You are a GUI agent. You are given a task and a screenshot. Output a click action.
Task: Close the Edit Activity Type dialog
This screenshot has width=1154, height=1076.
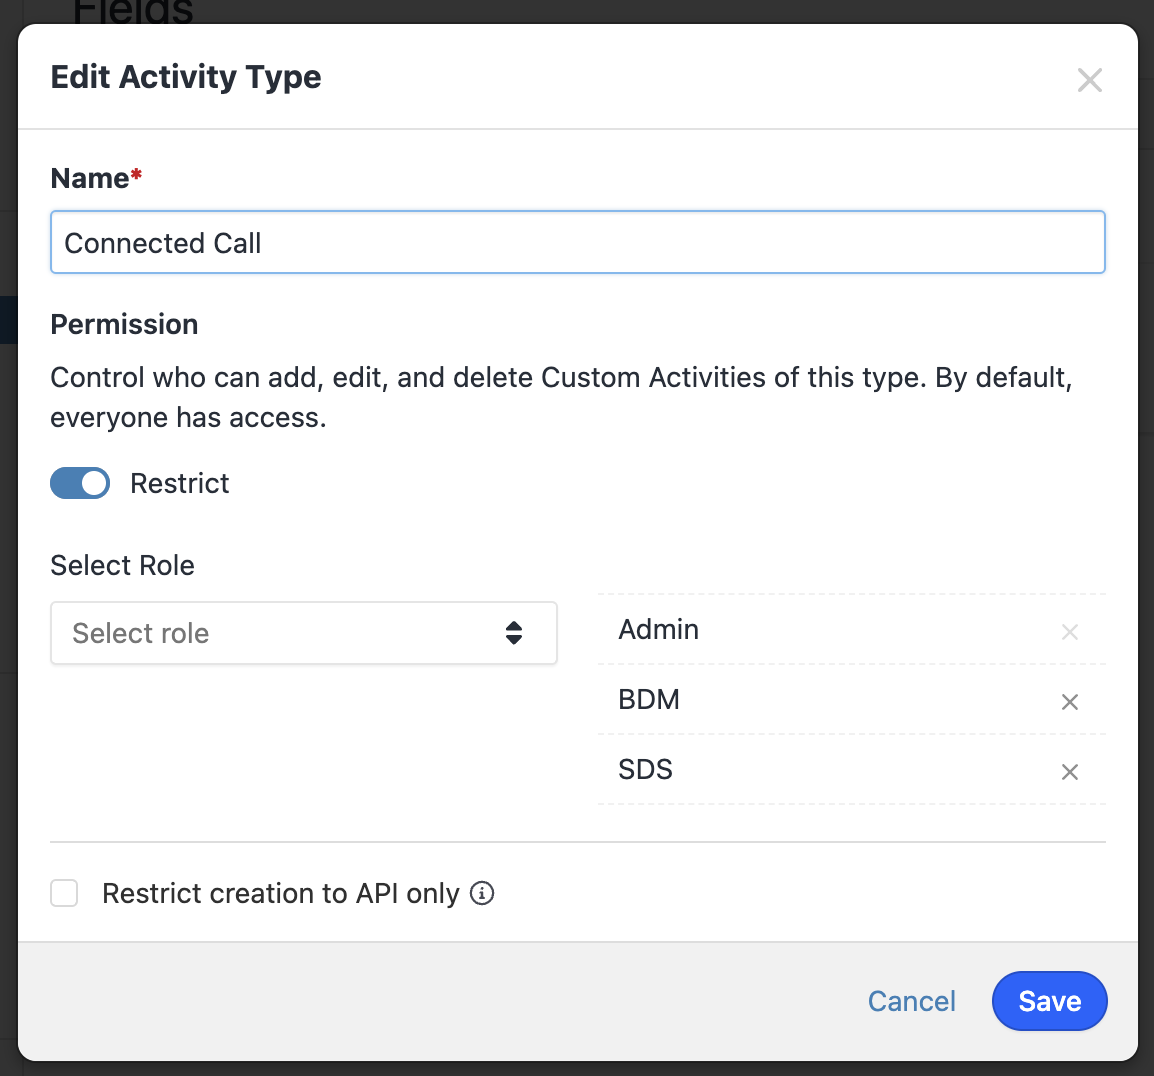1089,80
